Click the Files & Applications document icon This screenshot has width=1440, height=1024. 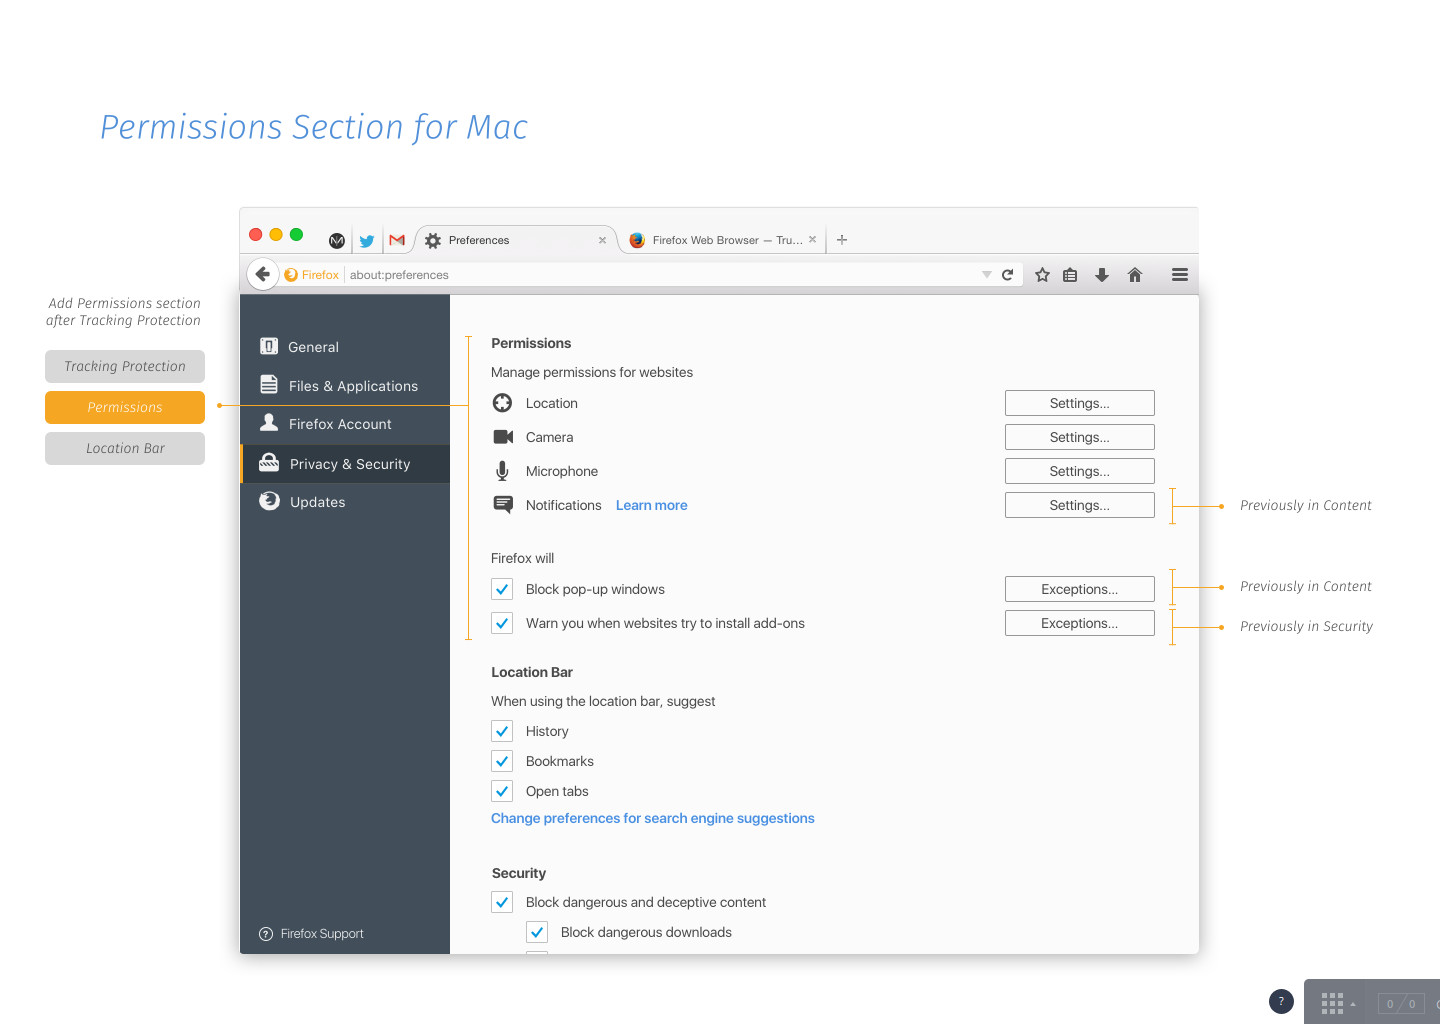pos(269,384)
